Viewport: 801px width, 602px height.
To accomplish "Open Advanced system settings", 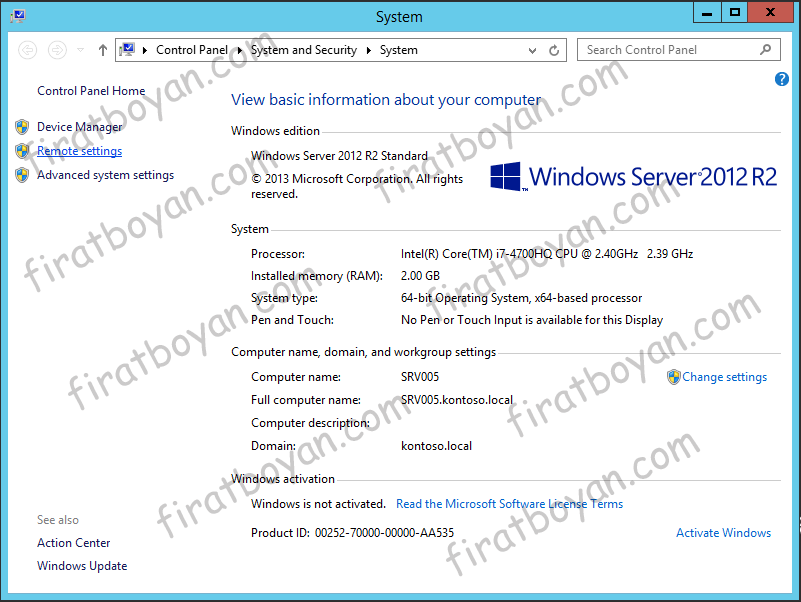I will coord(105,175).
